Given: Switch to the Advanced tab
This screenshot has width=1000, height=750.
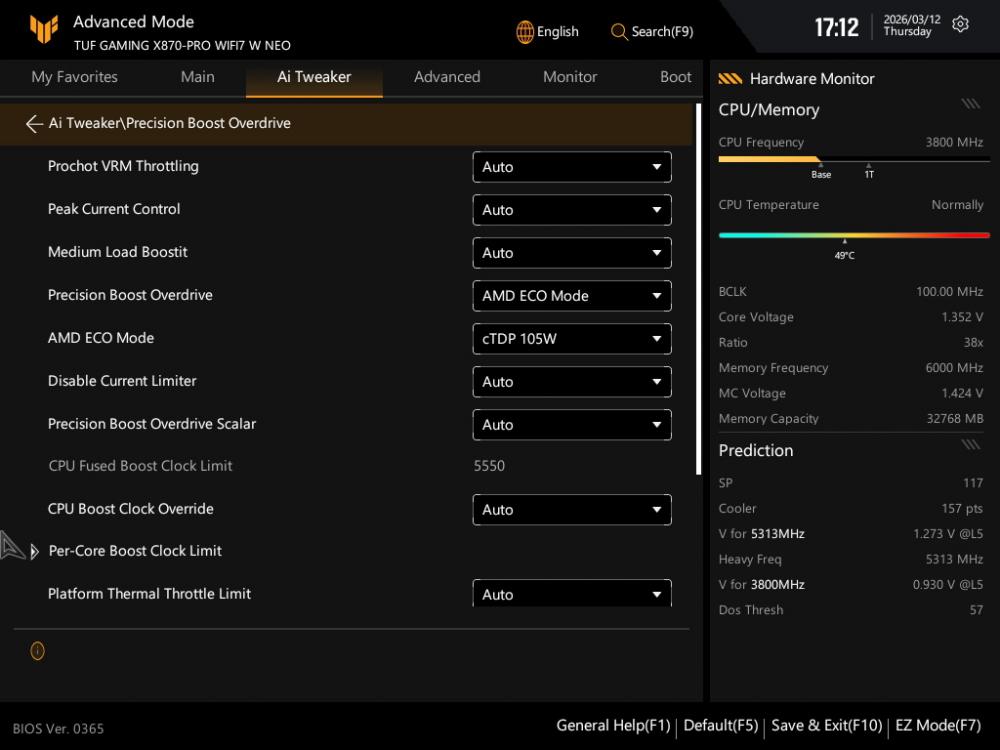Looking at the screenshot, I should click(x=447, y=77).
